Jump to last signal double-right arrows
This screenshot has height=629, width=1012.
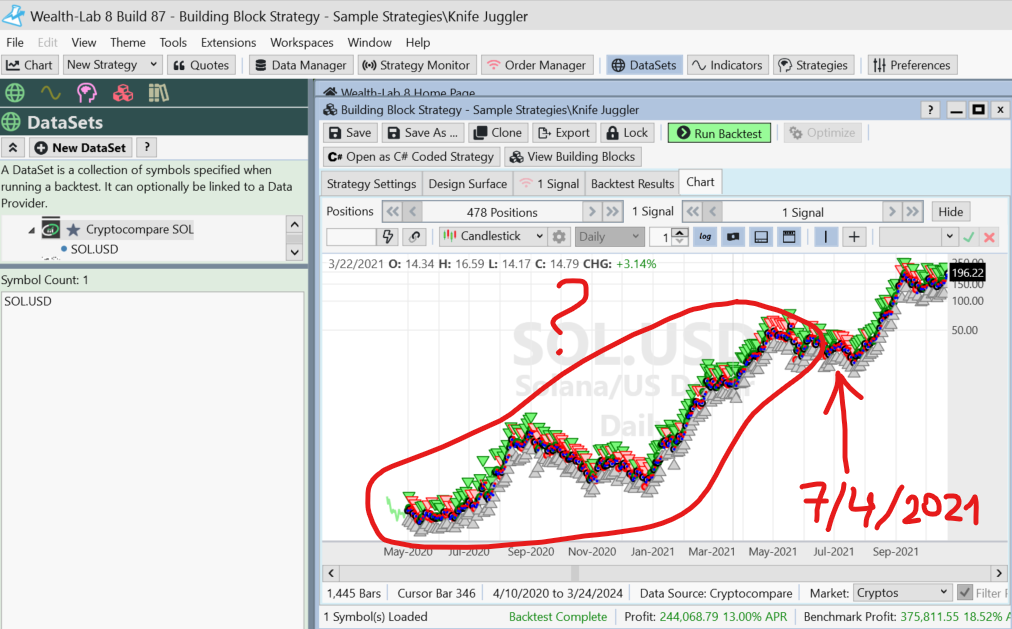click(x=912, y=212)
